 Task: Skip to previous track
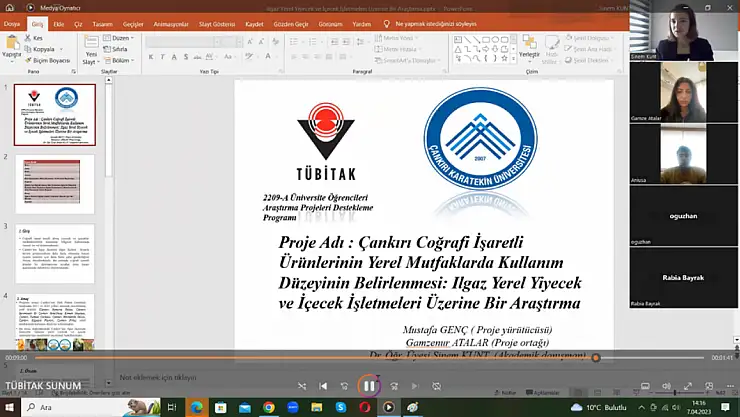[323, 386]
